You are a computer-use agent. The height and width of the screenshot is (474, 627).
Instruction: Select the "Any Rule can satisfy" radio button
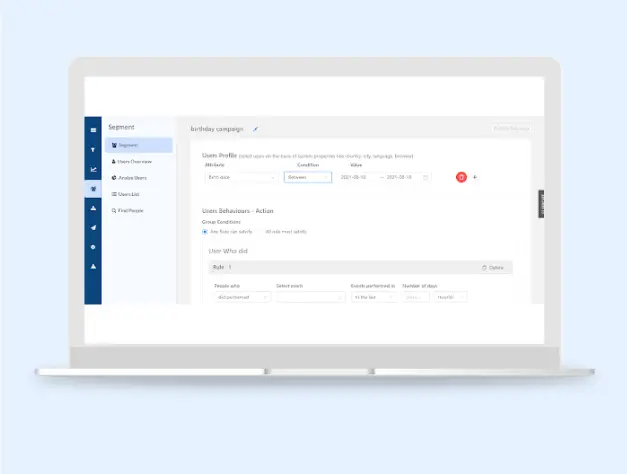pos(205,231)
